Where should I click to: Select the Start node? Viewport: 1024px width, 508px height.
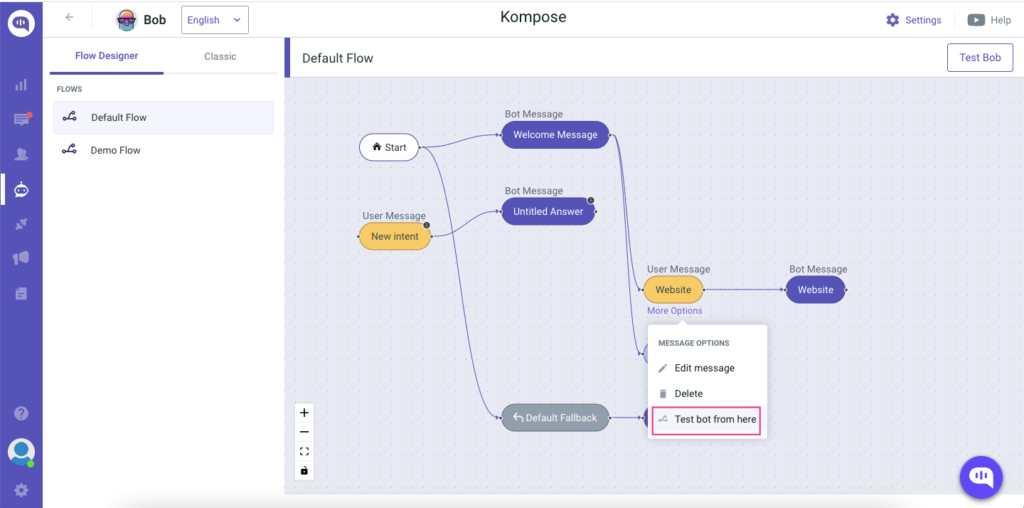(389, 148)
